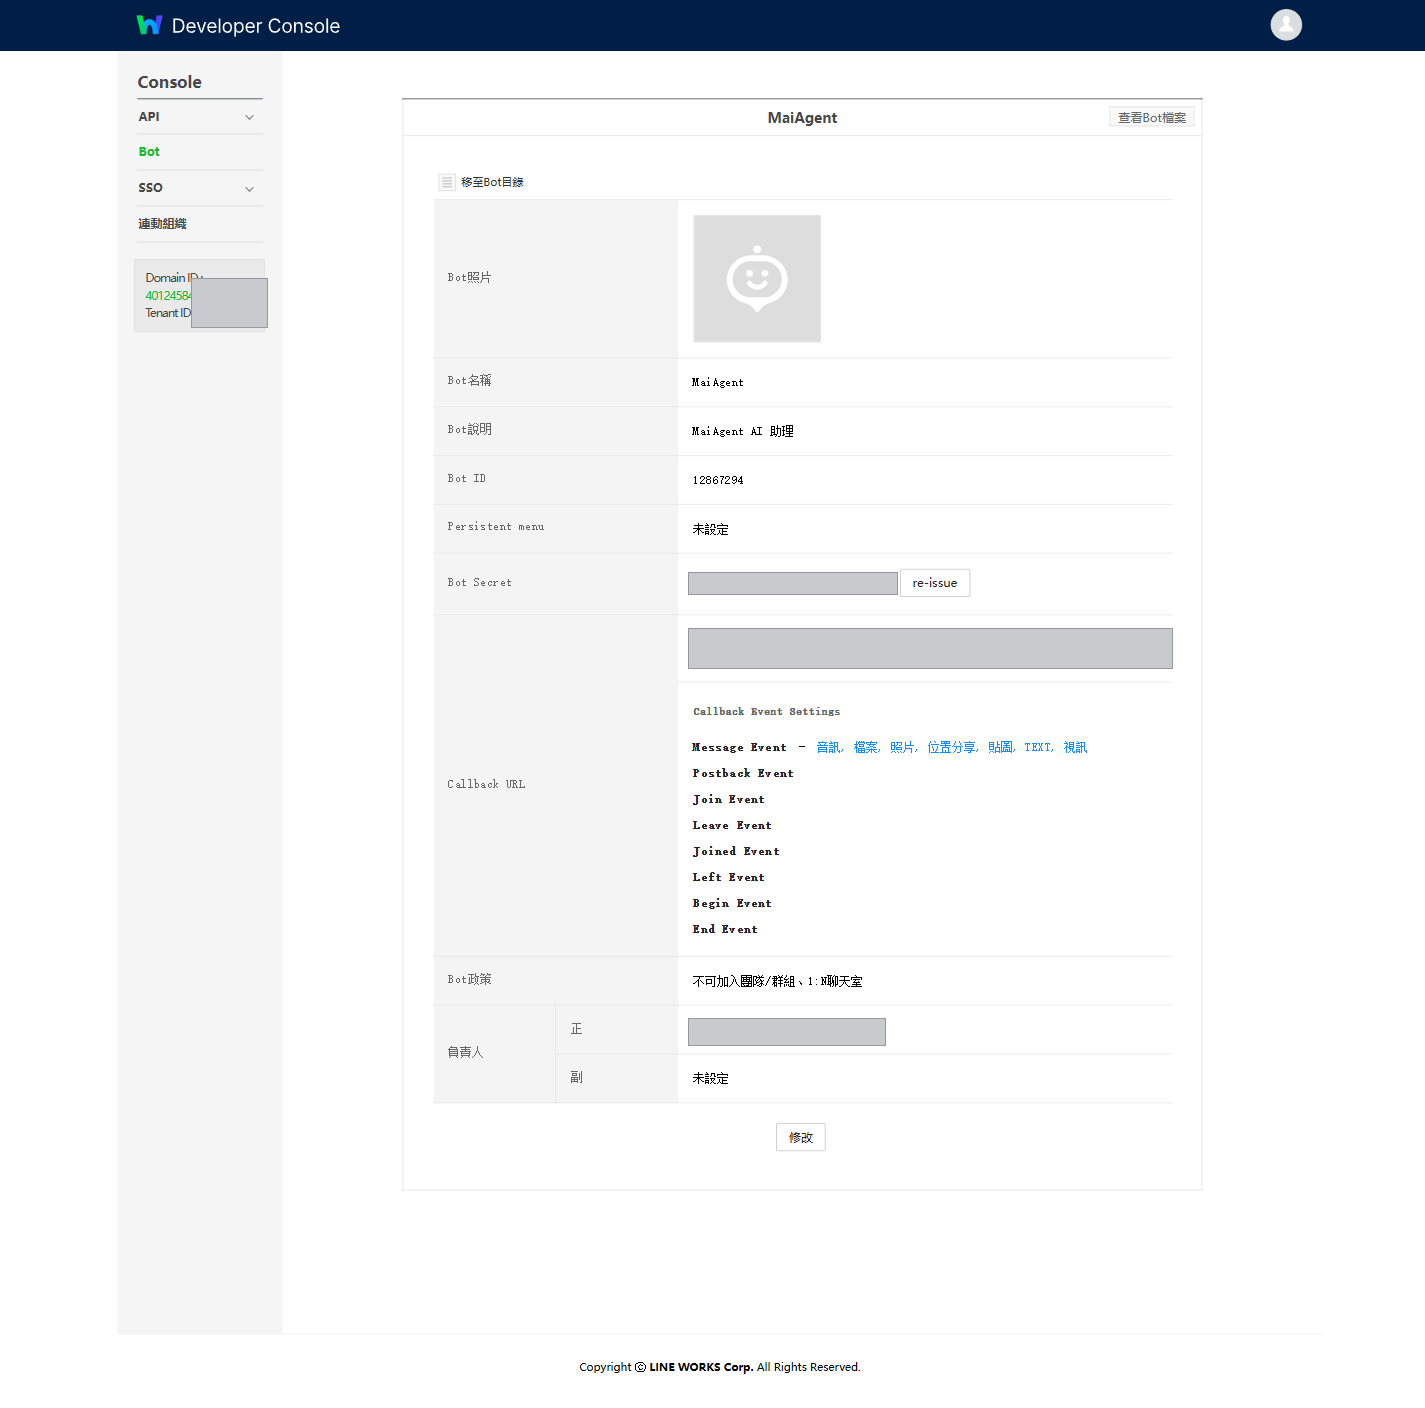Click the Callback URL masked field
Viewport: 1425px width, 1408px height.
[x=930, y=648]
